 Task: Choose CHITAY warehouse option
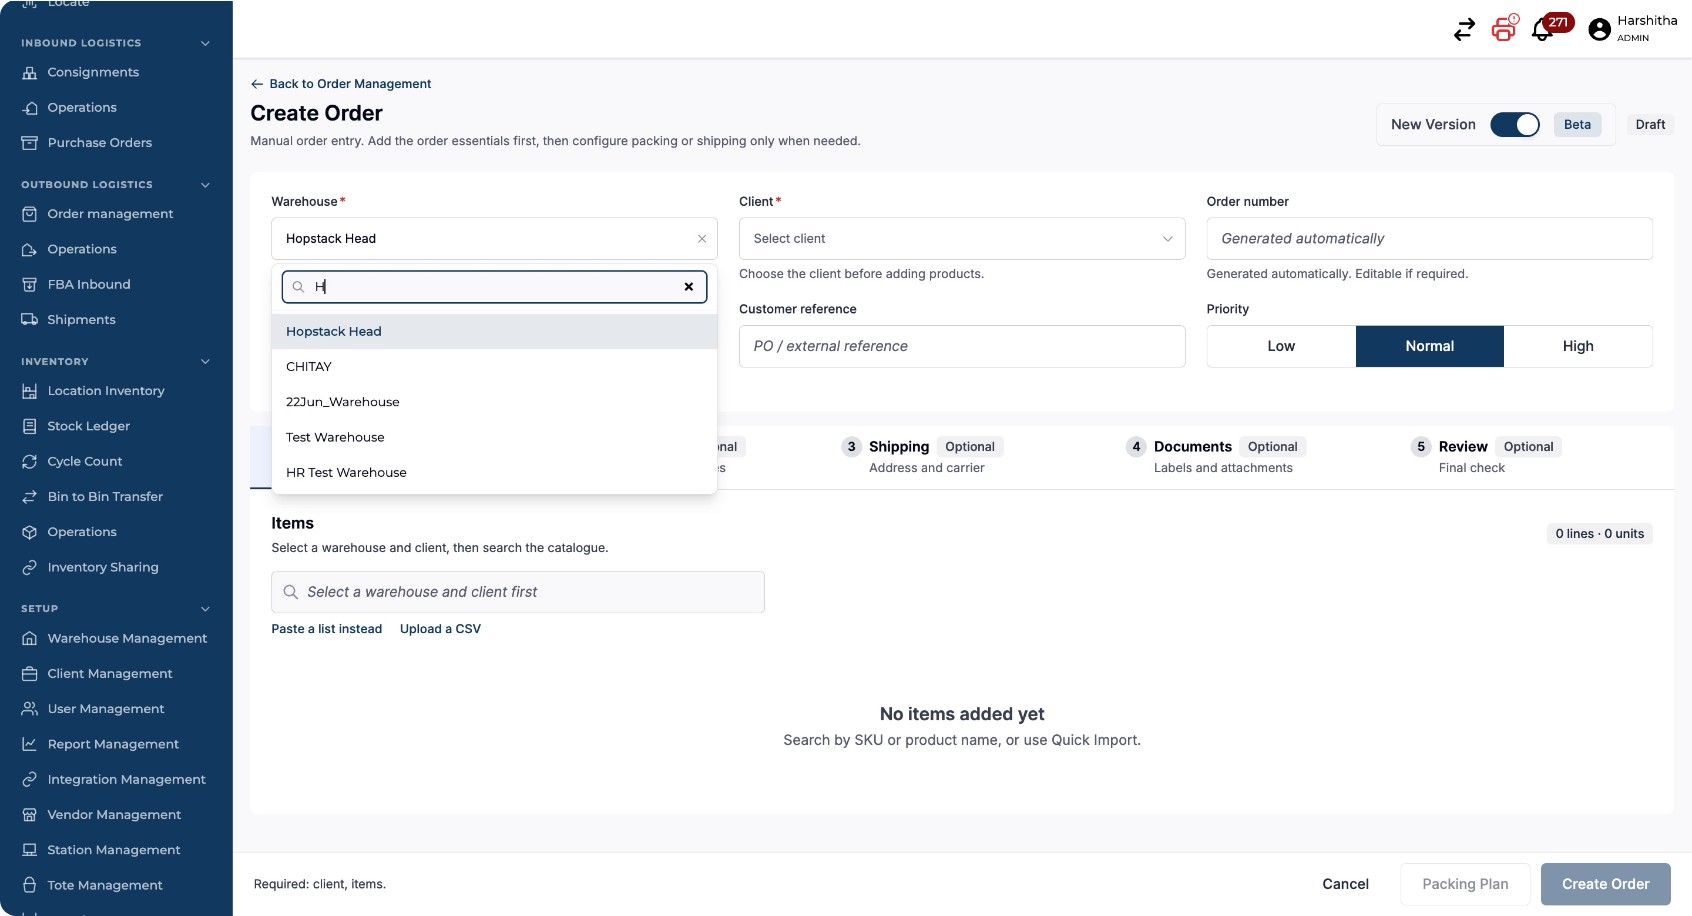(494, 367)
